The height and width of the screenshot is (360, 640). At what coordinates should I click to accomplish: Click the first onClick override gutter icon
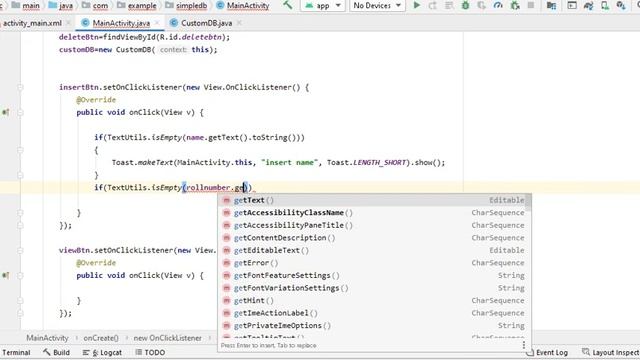point(5,112)
